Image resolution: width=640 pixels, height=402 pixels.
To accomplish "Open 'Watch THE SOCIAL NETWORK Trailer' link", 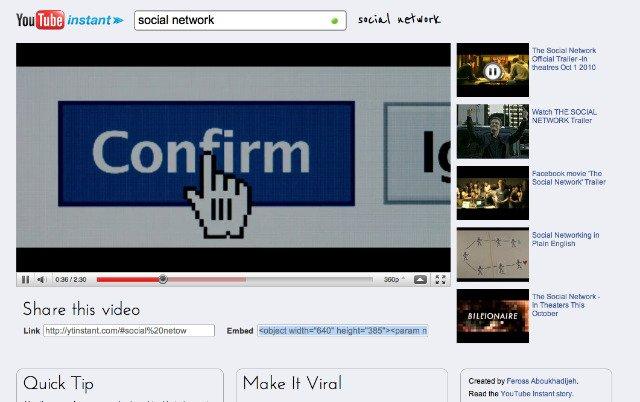I will tap(564, 116).
